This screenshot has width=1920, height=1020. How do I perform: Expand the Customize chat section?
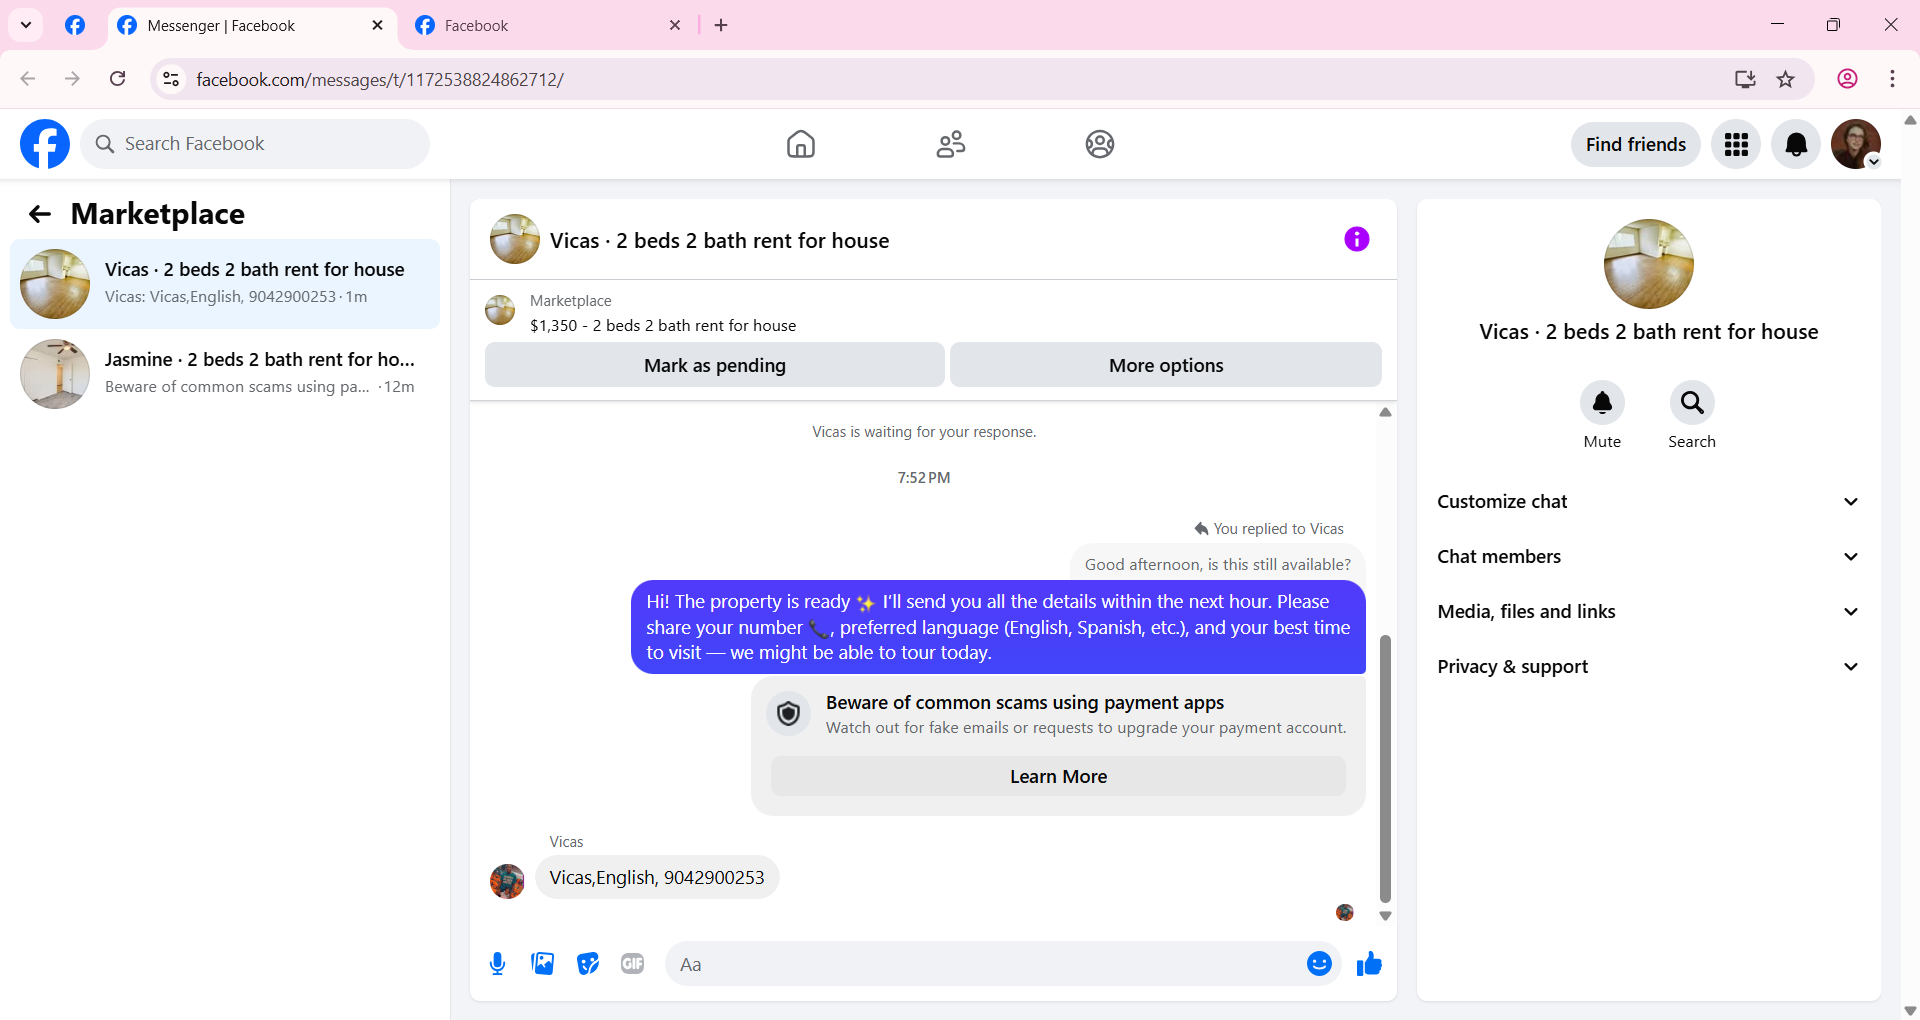(1648, 502)
